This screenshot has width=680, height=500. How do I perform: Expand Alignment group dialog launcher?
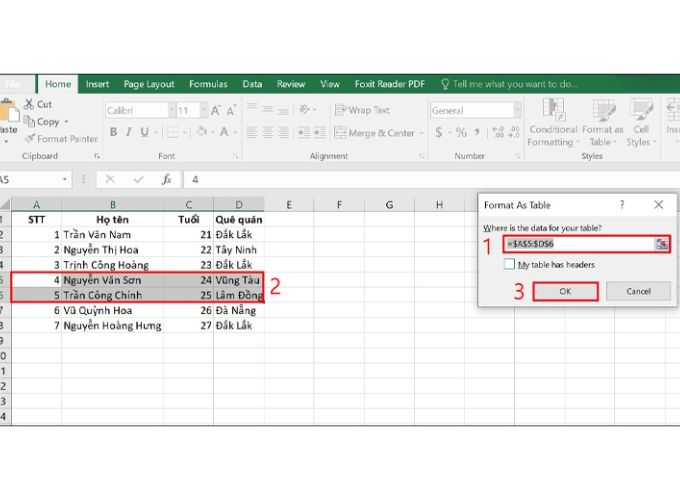422,156
